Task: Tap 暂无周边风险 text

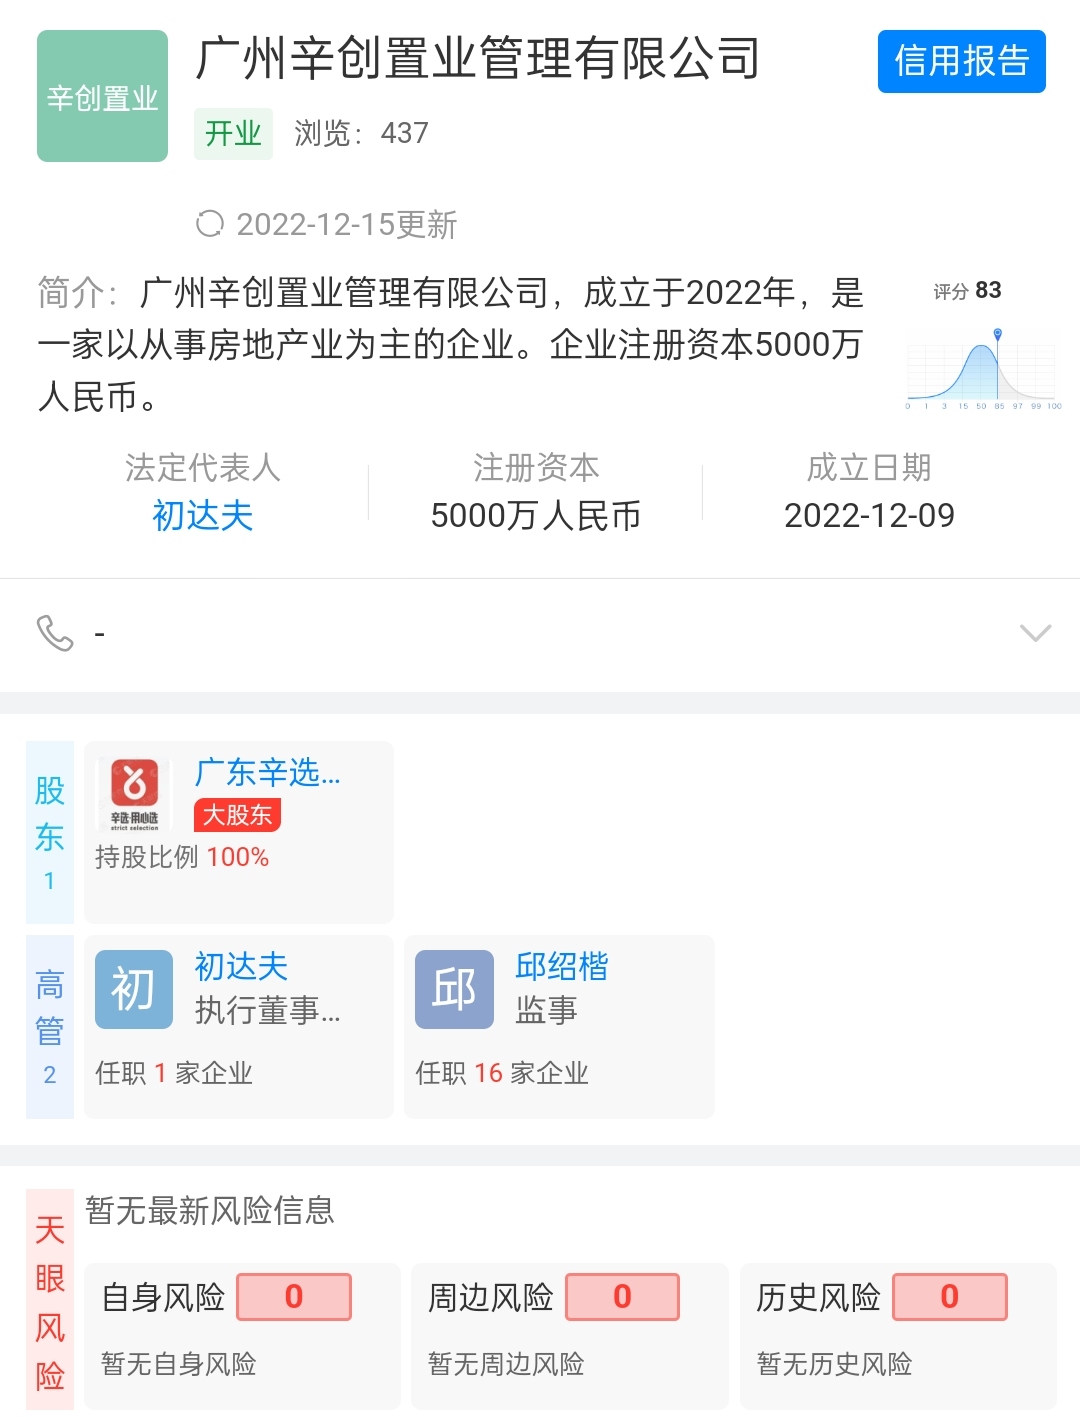Action: (x=506, y=1364)
